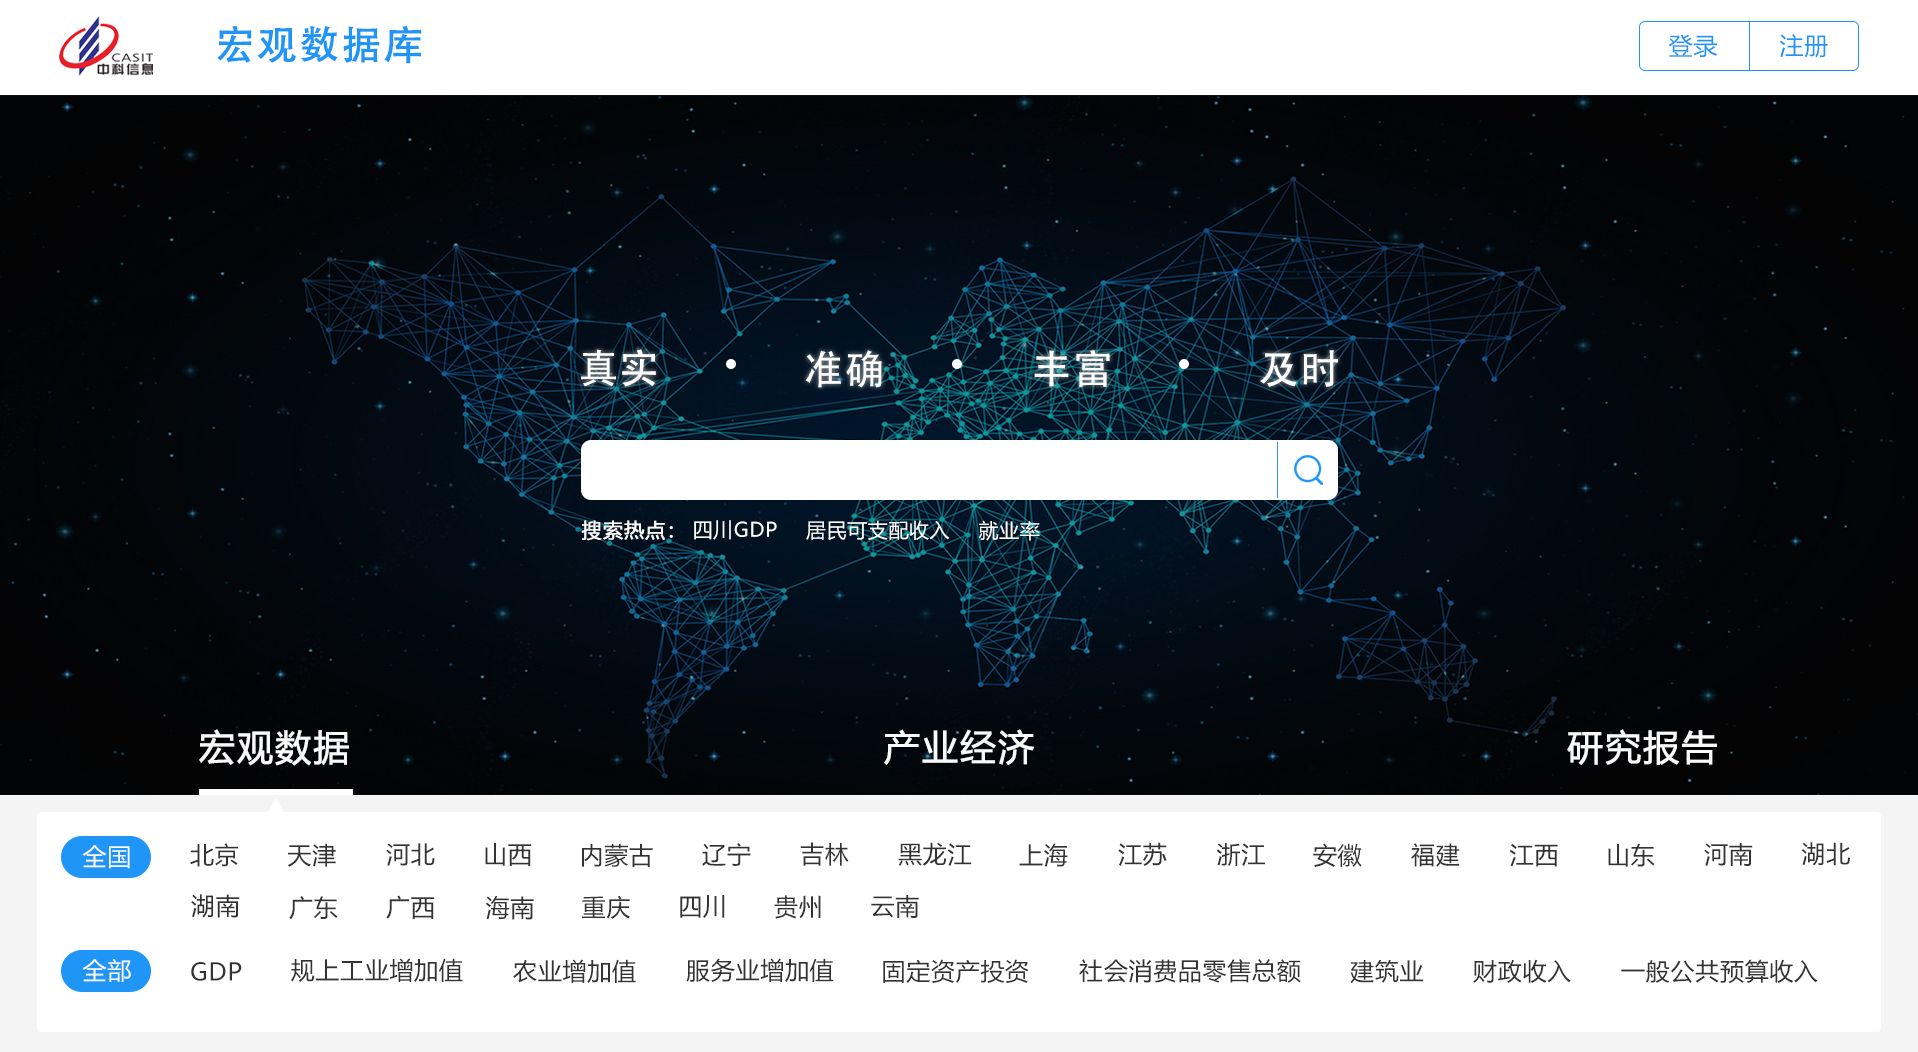Select region 内蒙古
The image size is (1918, 1052).
616,856
